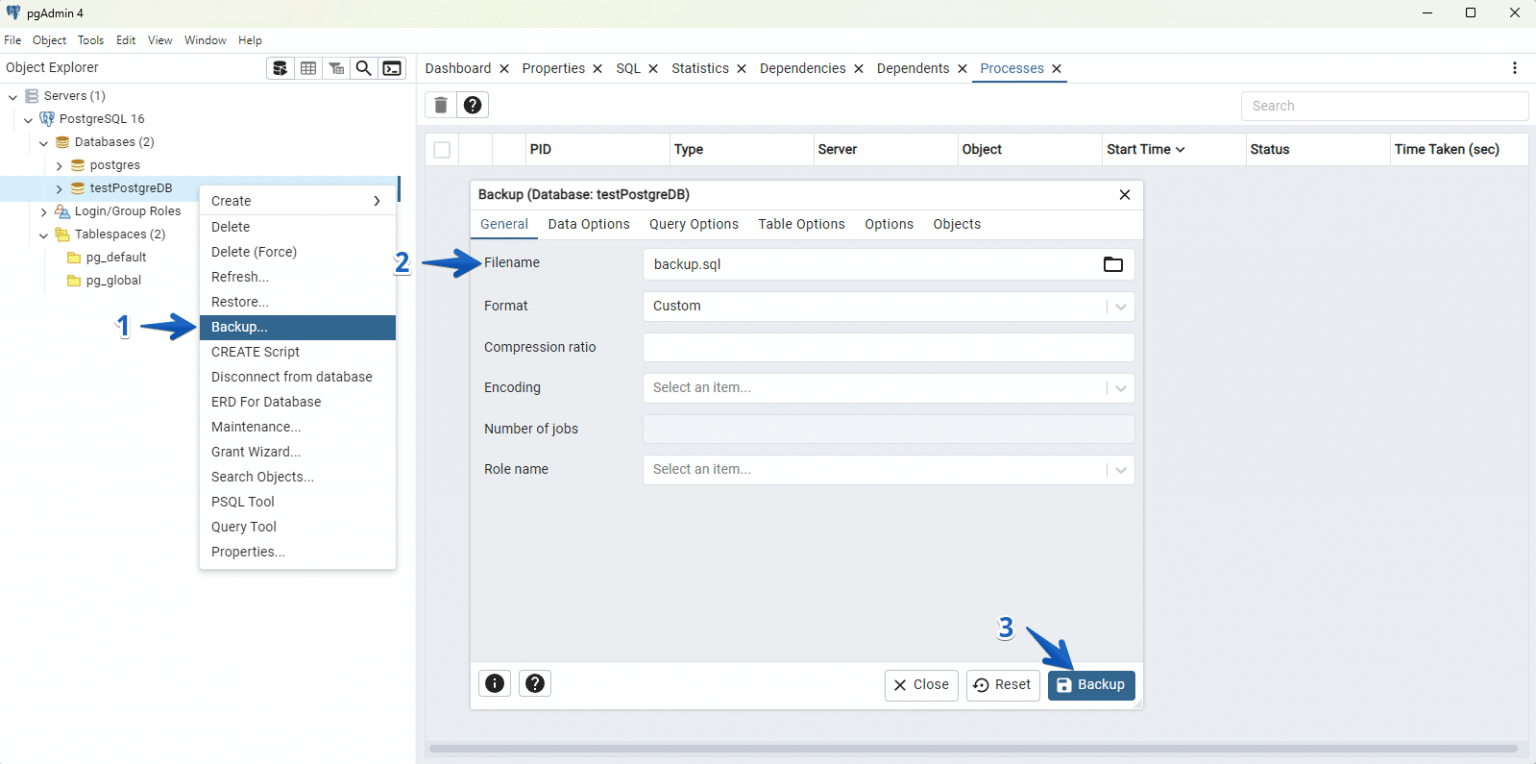Open the Encoding selection dropdown

click(x=1121, y=387)
